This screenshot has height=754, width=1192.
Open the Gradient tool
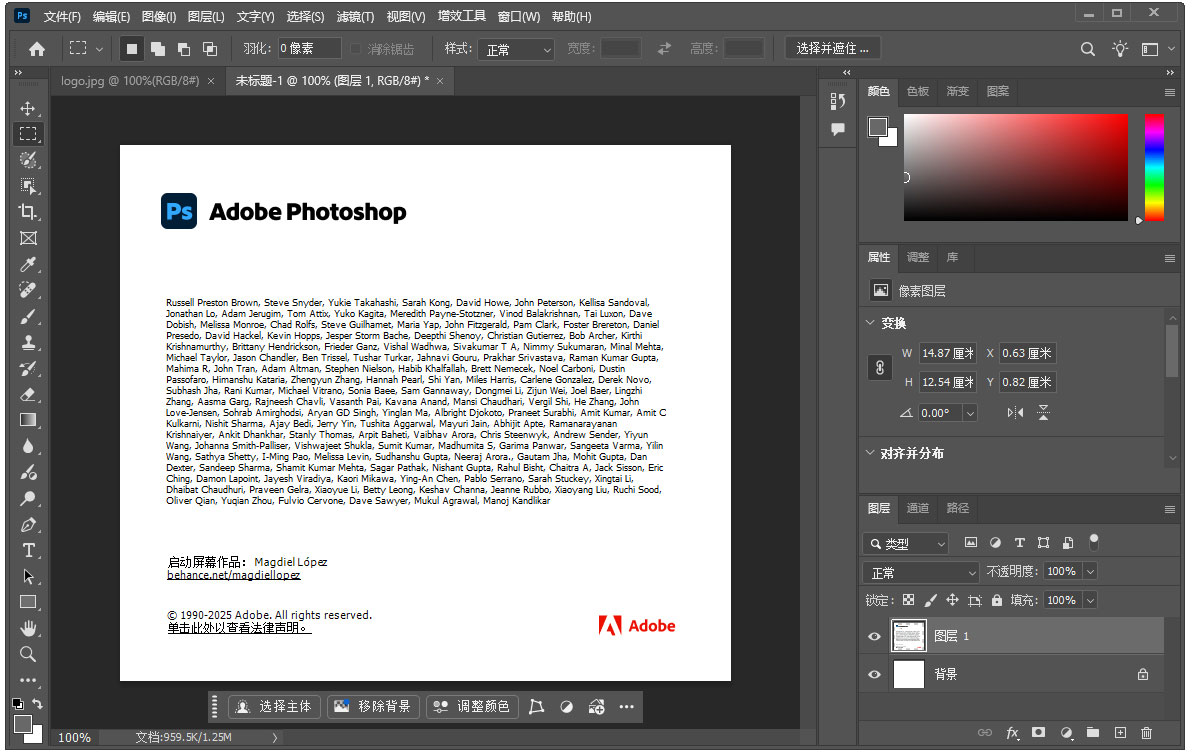[x=29, y=420]
